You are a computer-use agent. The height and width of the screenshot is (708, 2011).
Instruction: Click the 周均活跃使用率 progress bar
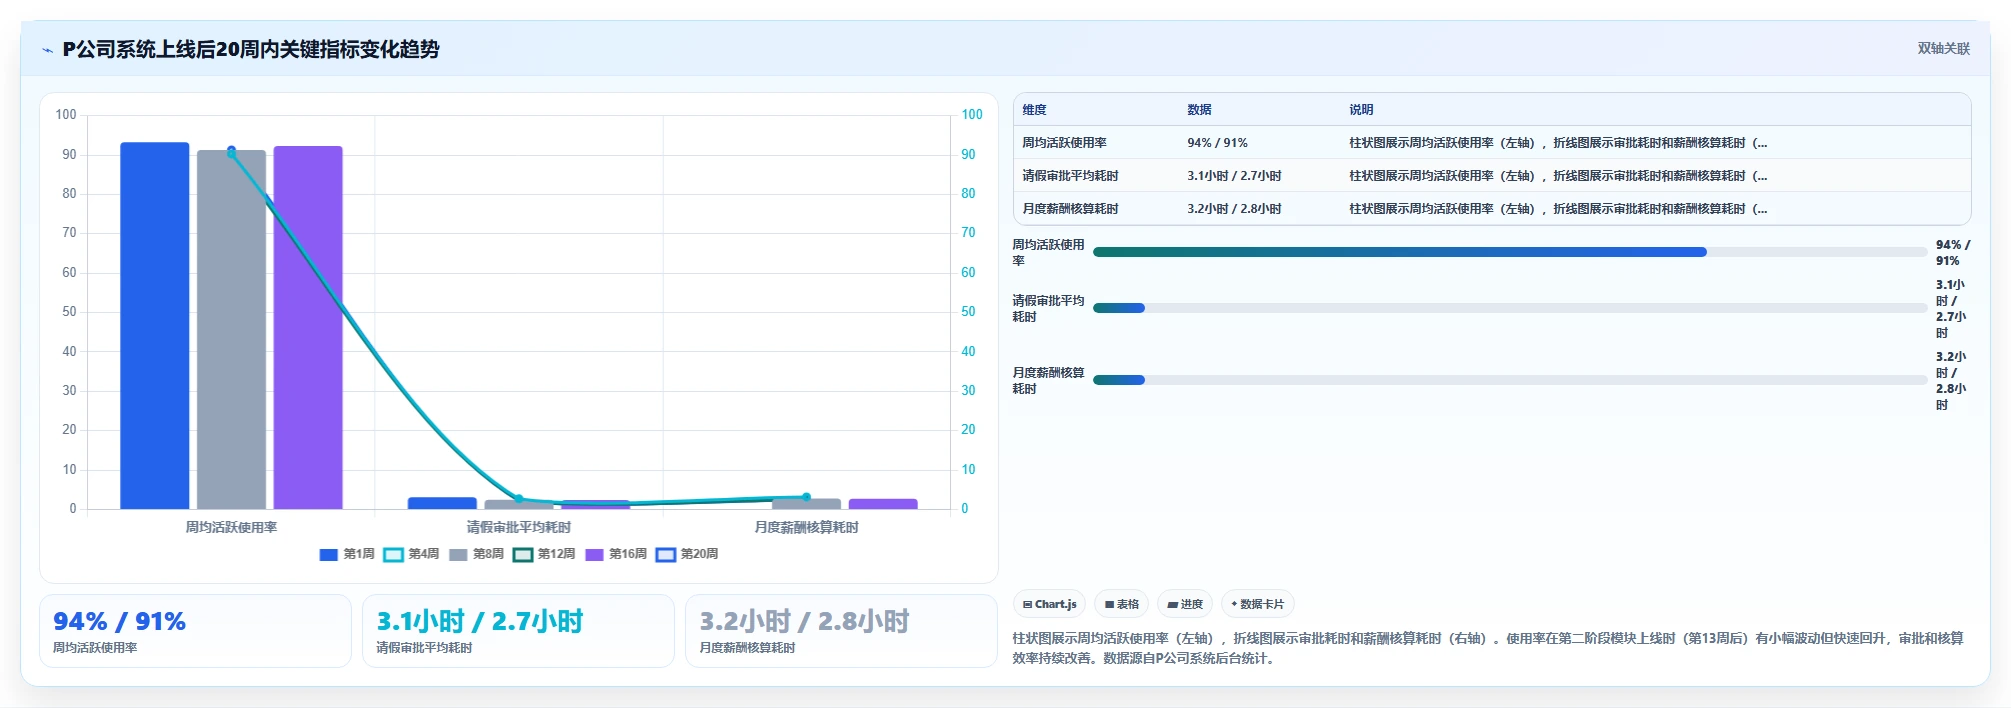pos(1509,252)
